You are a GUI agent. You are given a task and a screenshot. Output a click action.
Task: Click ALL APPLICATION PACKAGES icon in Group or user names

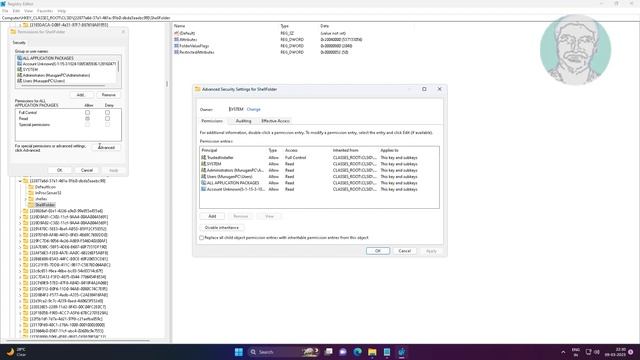coord(20,58)
